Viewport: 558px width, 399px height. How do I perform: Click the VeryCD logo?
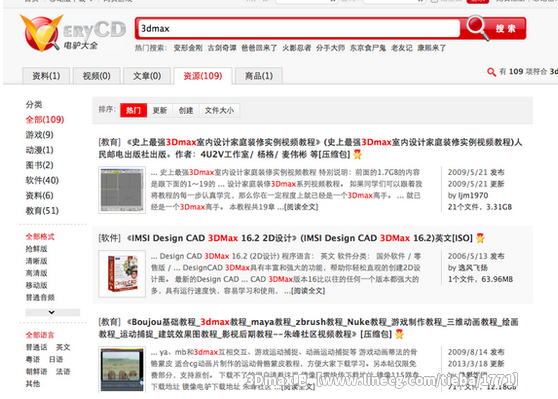pyautogui.click(x=73, y=32)
